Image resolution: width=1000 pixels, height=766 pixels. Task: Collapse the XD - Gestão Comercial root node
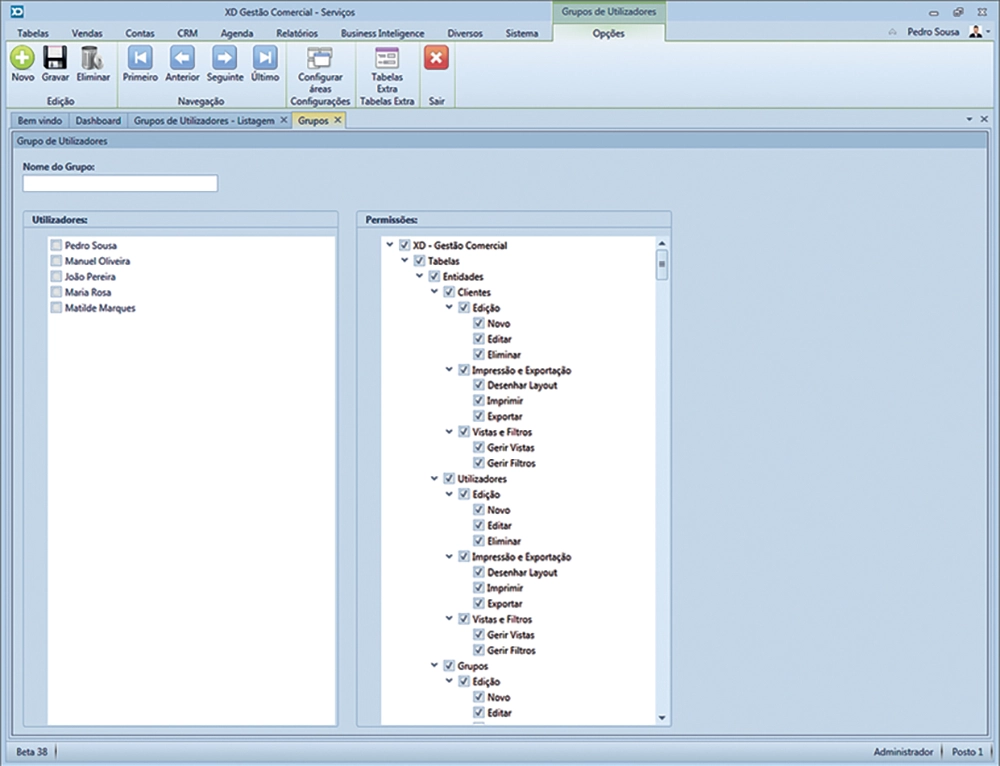tap(389, 245)
